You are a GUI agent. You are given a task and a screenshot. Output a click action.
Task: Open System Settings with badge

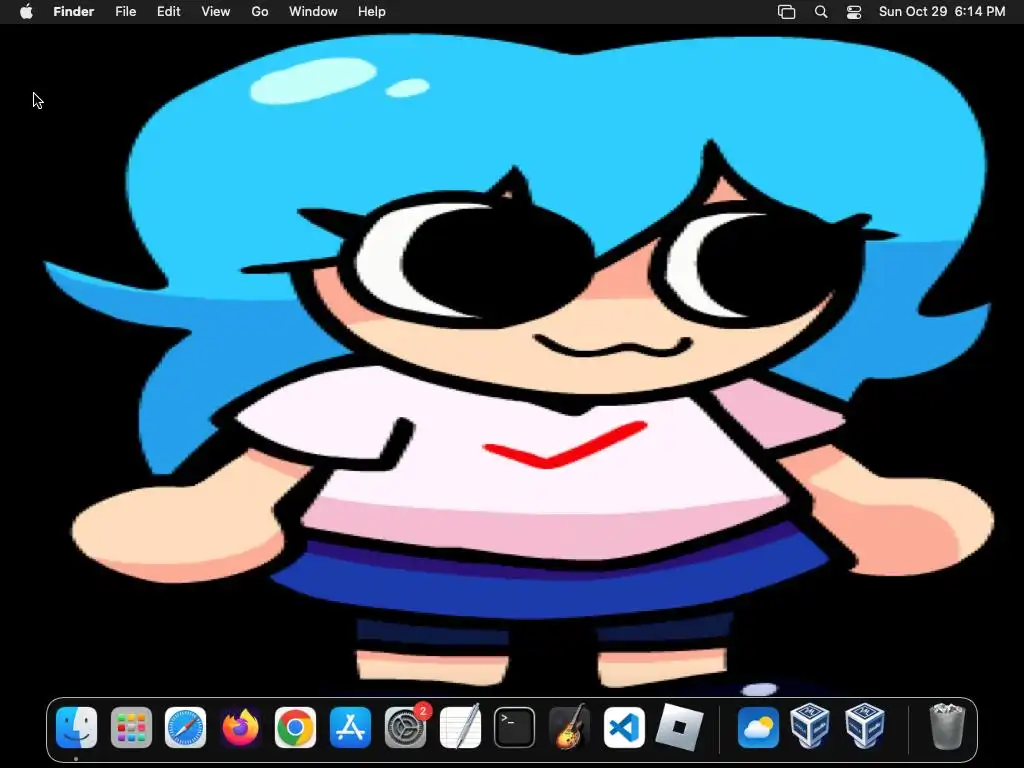point(406,728)
